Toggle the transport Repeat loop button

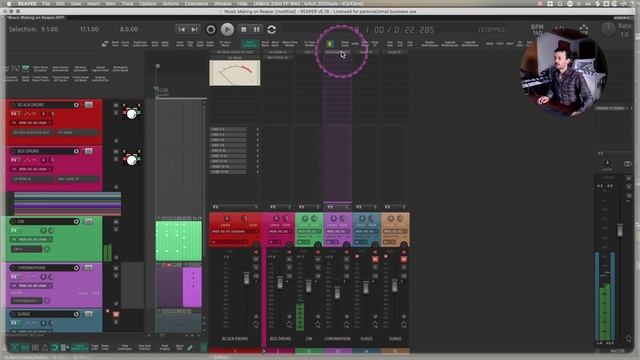tap(271, 29)
